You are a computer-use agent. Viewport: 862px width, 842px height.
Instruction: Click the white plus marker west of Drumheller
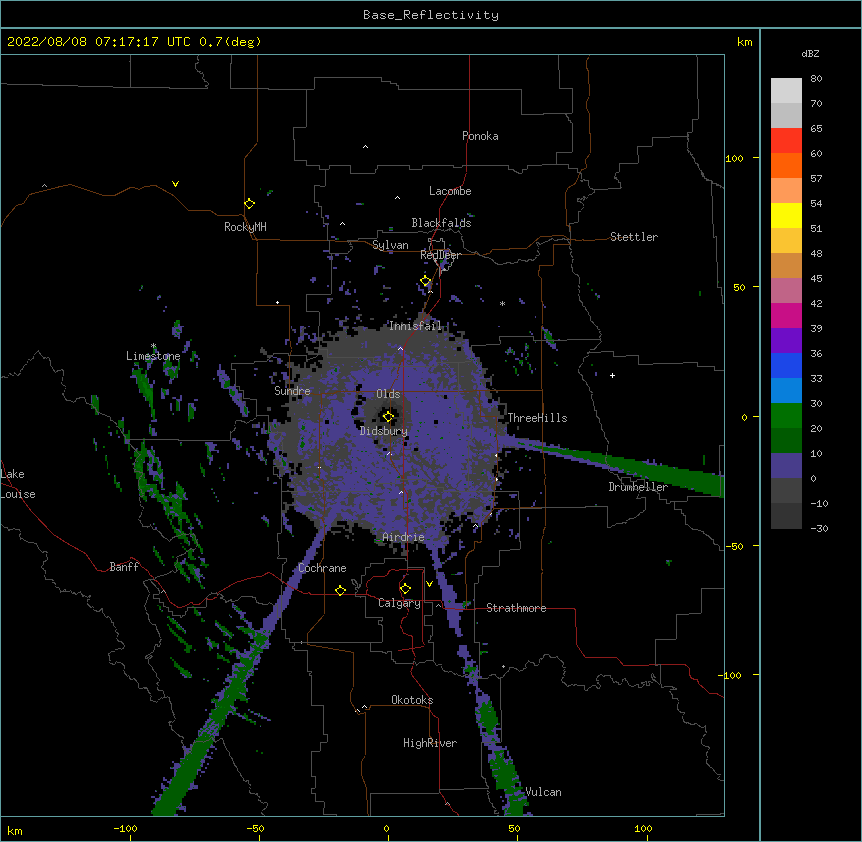[x=612, y=375]
